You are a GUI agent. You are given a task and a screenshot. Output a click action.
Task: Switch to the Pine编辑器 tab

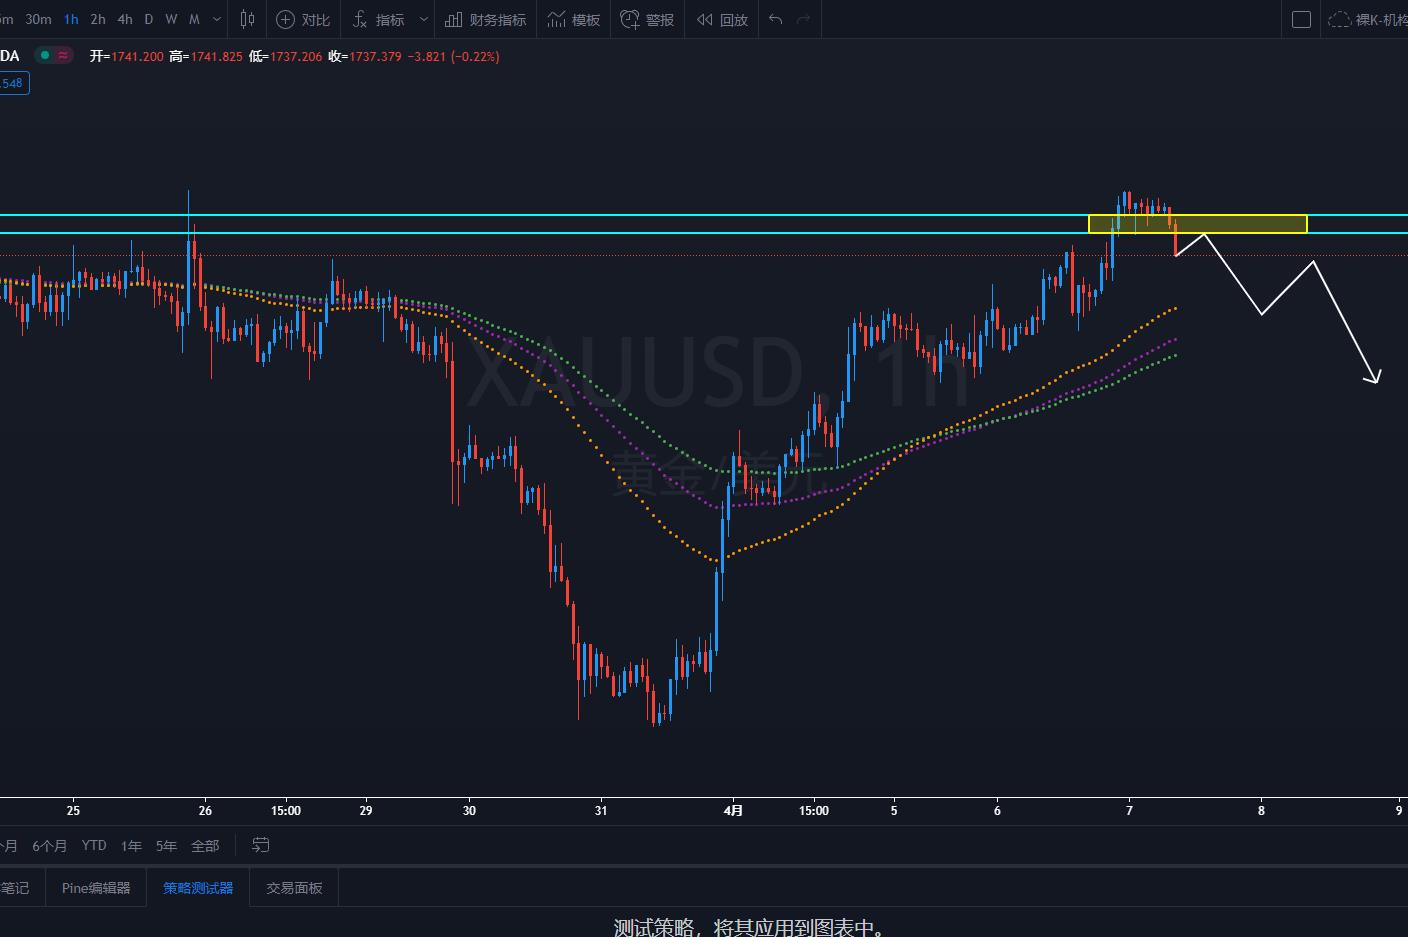(x=96, y=888)
